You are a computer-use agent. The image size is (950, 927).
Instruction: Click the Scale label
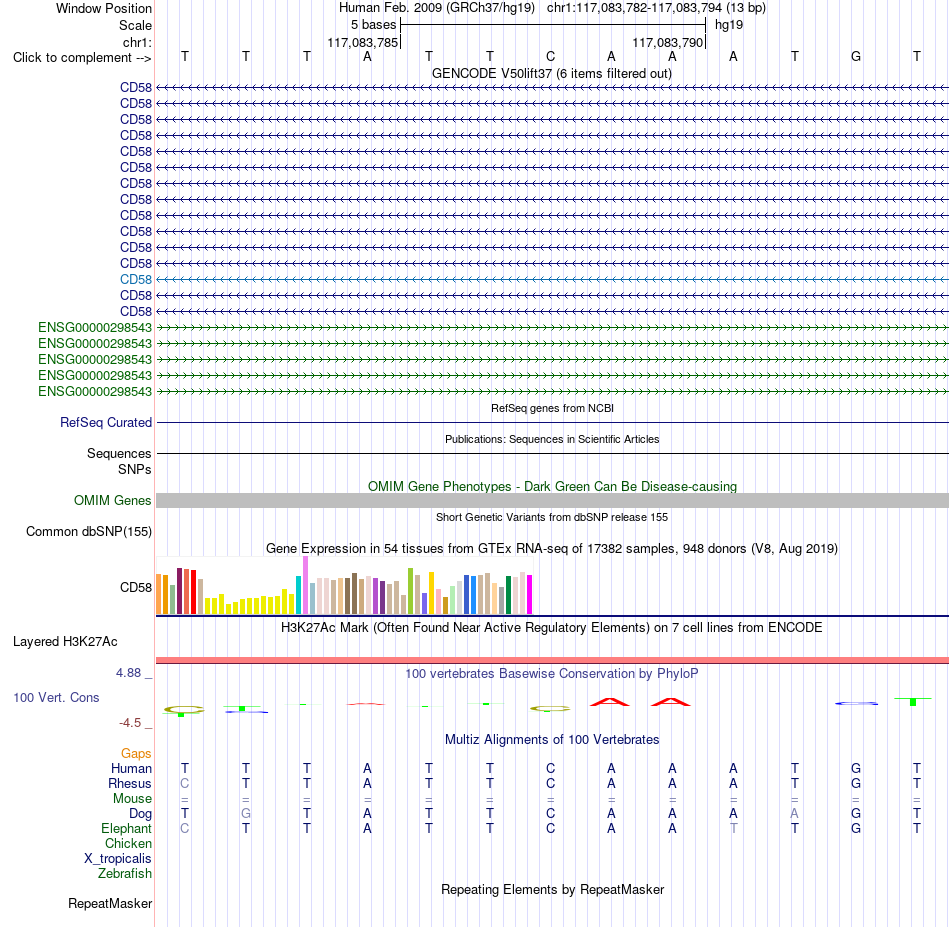click(x=135, y=25)
